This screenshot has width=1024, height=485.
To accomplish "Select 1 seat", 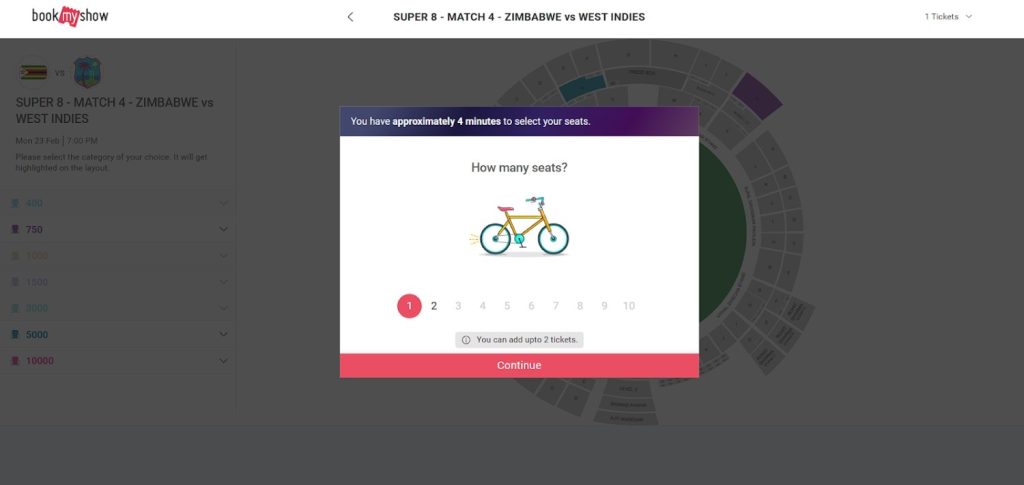I will [409, 306].
